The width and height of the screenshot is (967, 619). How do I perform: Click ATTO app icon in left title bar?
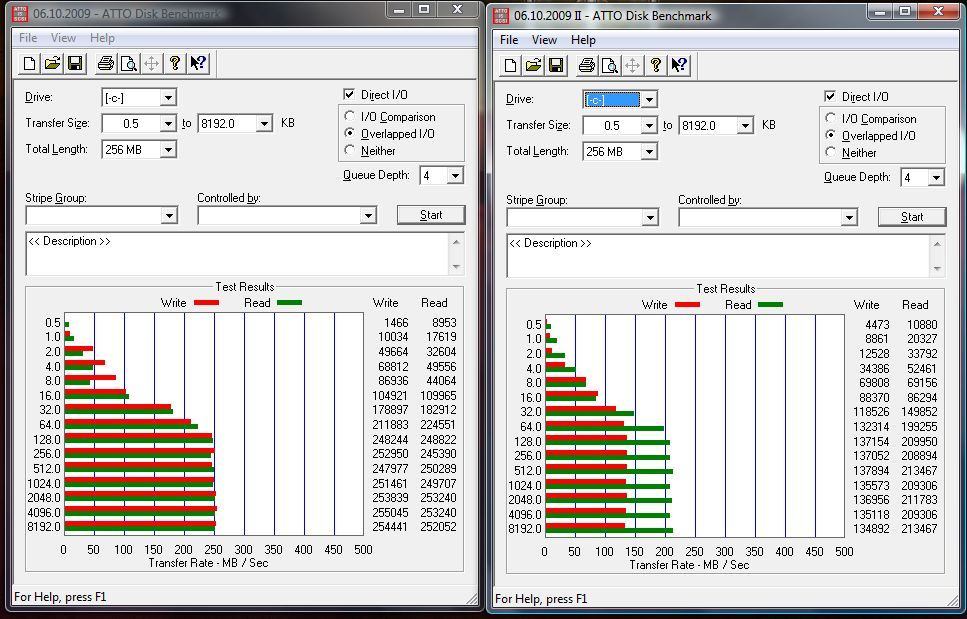pyautogui.click(x=21, y=12)
